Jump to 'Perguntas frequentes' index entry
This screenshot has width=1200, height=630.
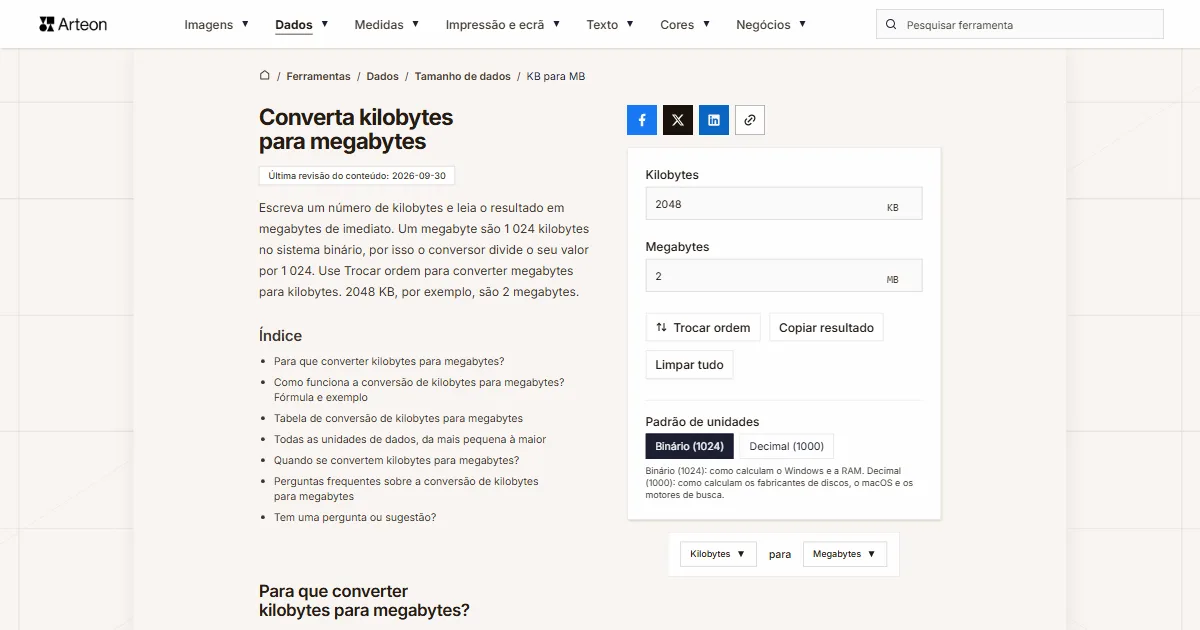[406, 489]
